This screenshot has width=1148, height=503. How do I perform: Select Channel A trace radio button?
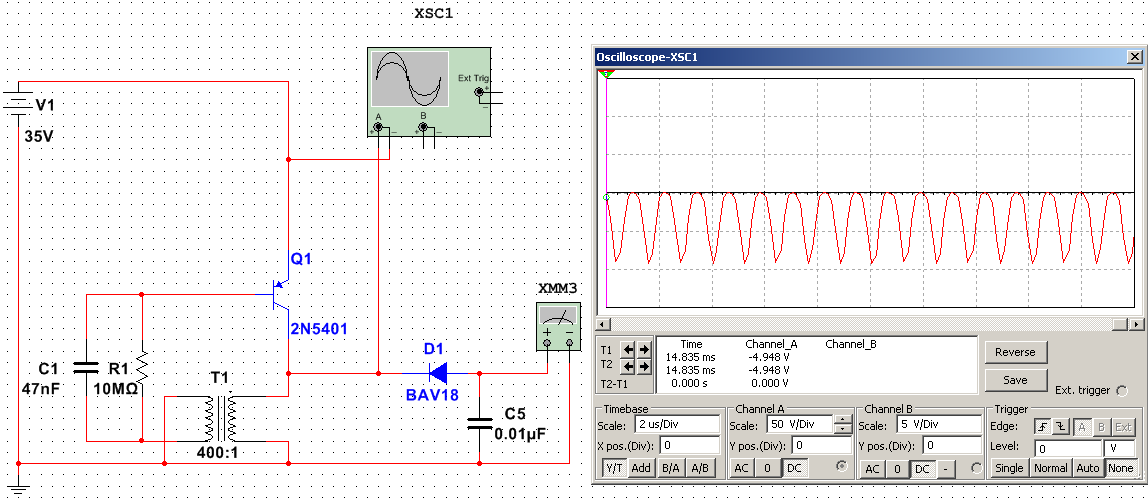[841, 465]
